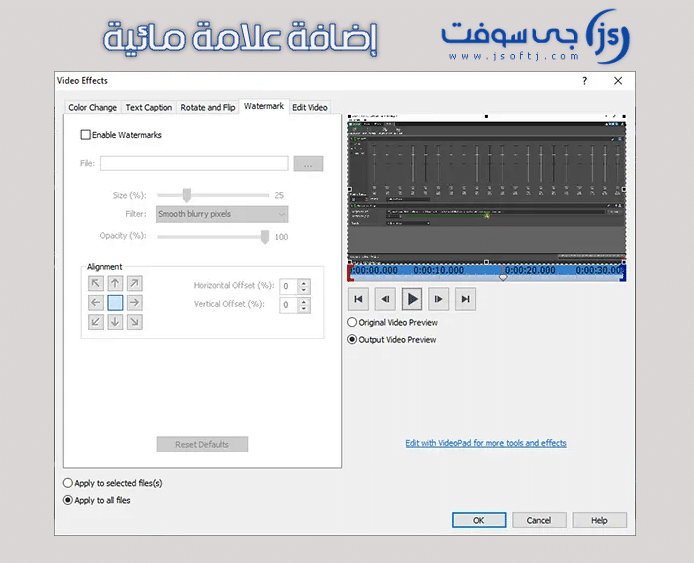The height and width of the screenshot is (563, 694).
Task: Choose Apply to all files
Action: 68,500
